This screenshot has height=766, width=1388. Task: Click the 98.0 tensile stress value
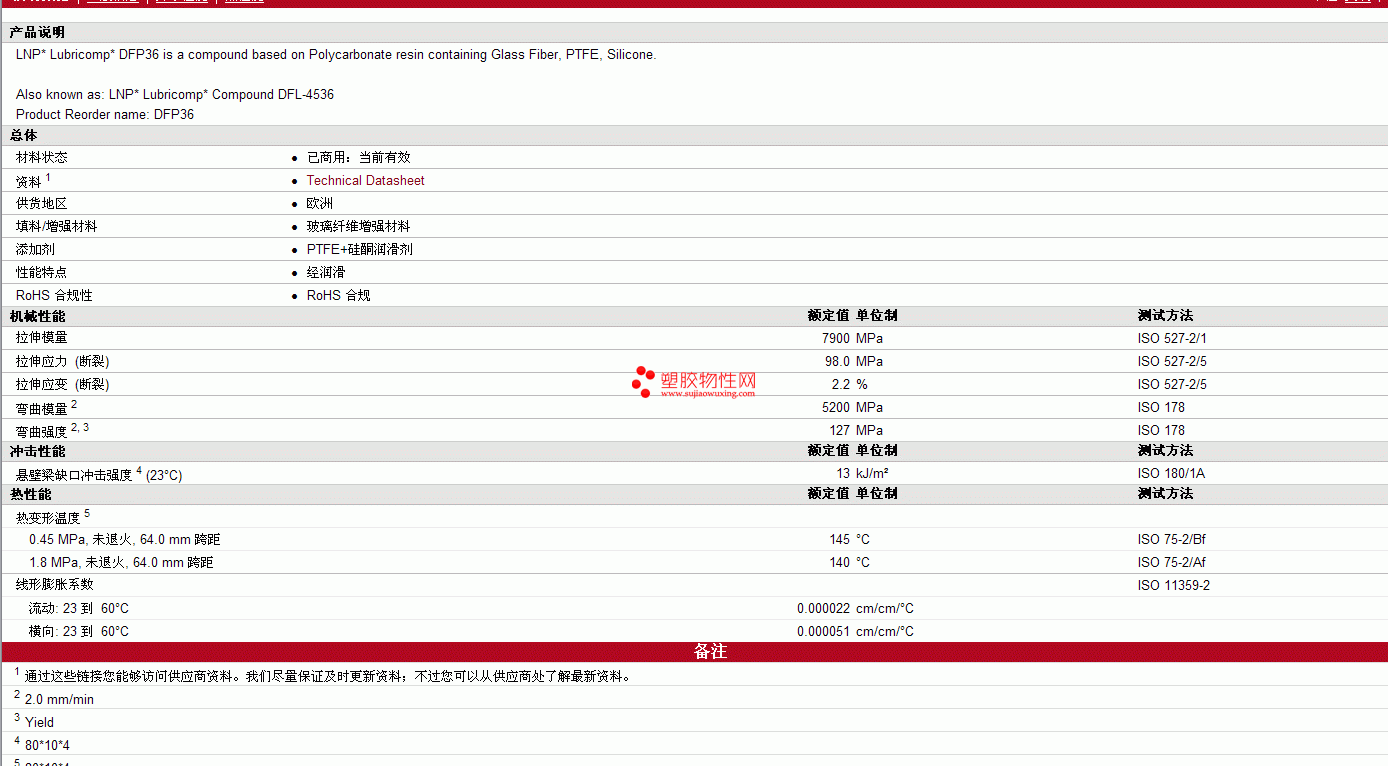(838, 362)
